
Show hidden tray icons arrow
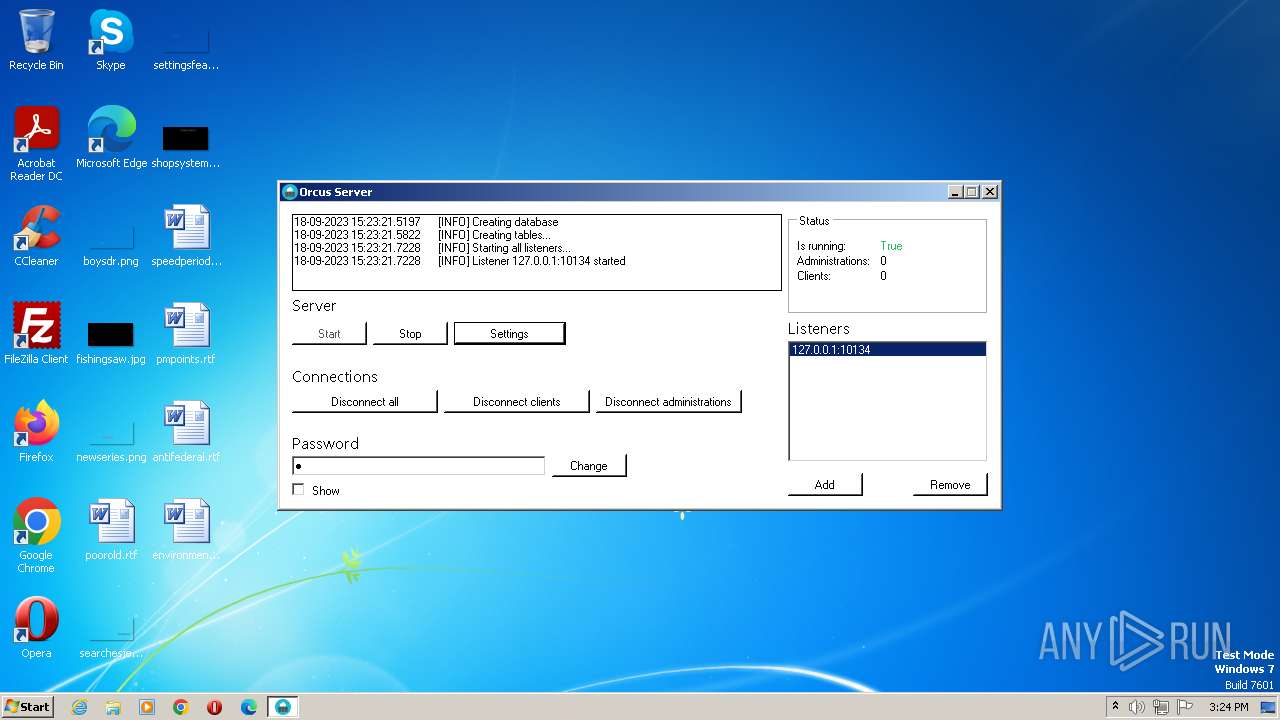1115,706
